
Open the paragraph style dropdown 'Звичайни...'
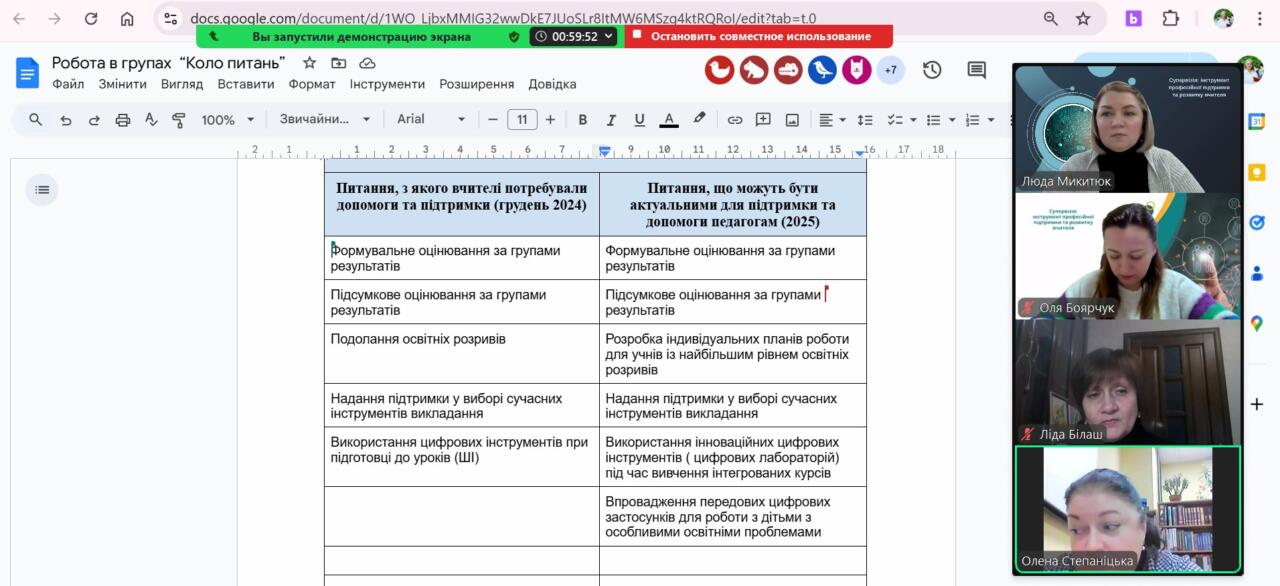click(325, 119)
